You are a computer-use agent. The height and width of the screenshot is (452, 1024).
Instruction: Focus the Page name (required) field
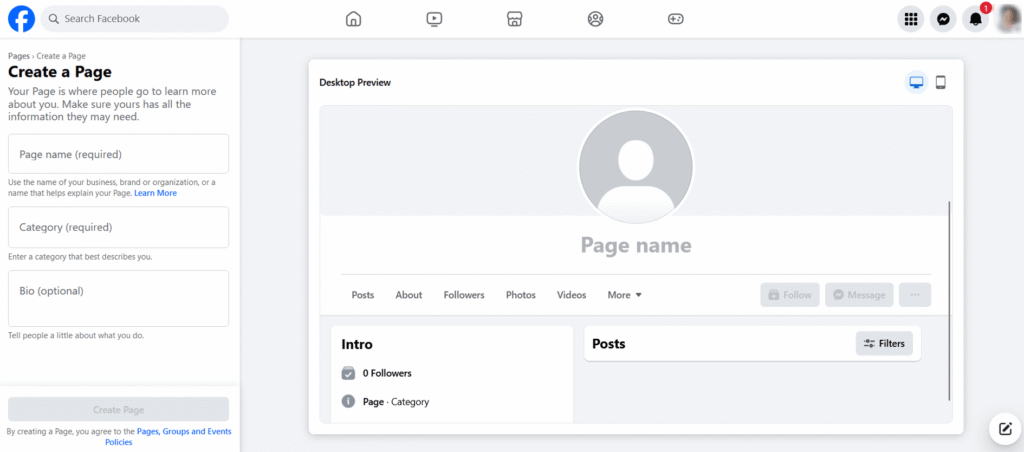tap(119, 154)
